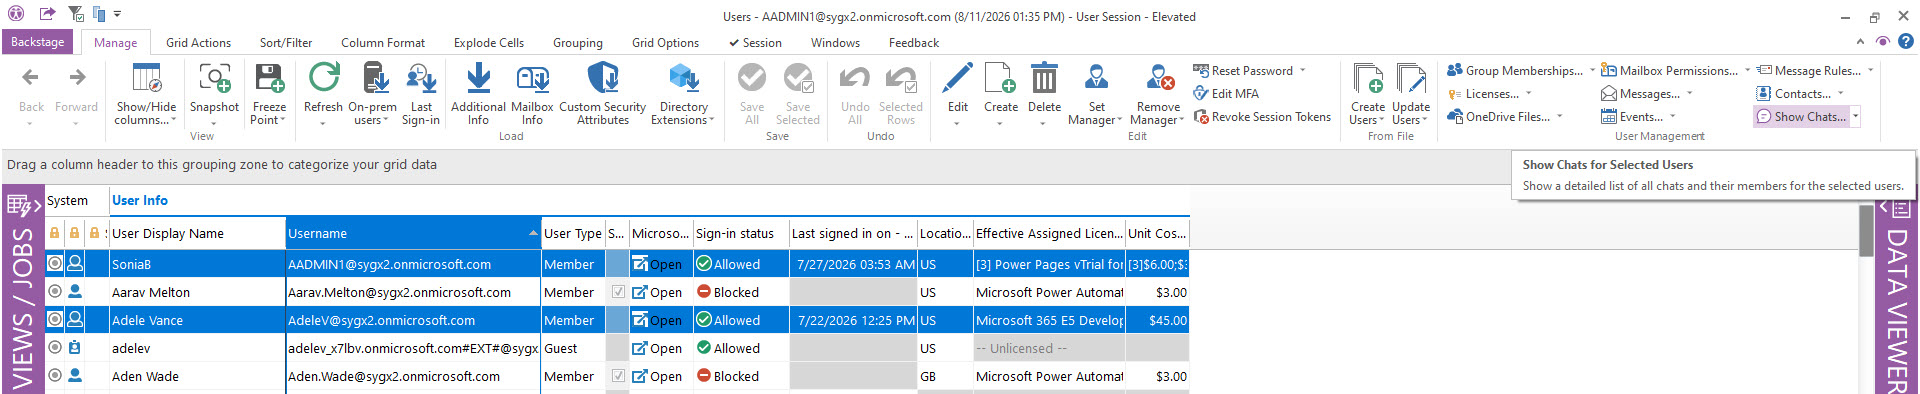
Task: Switch to Grouping tab
Action: point(577,43)
